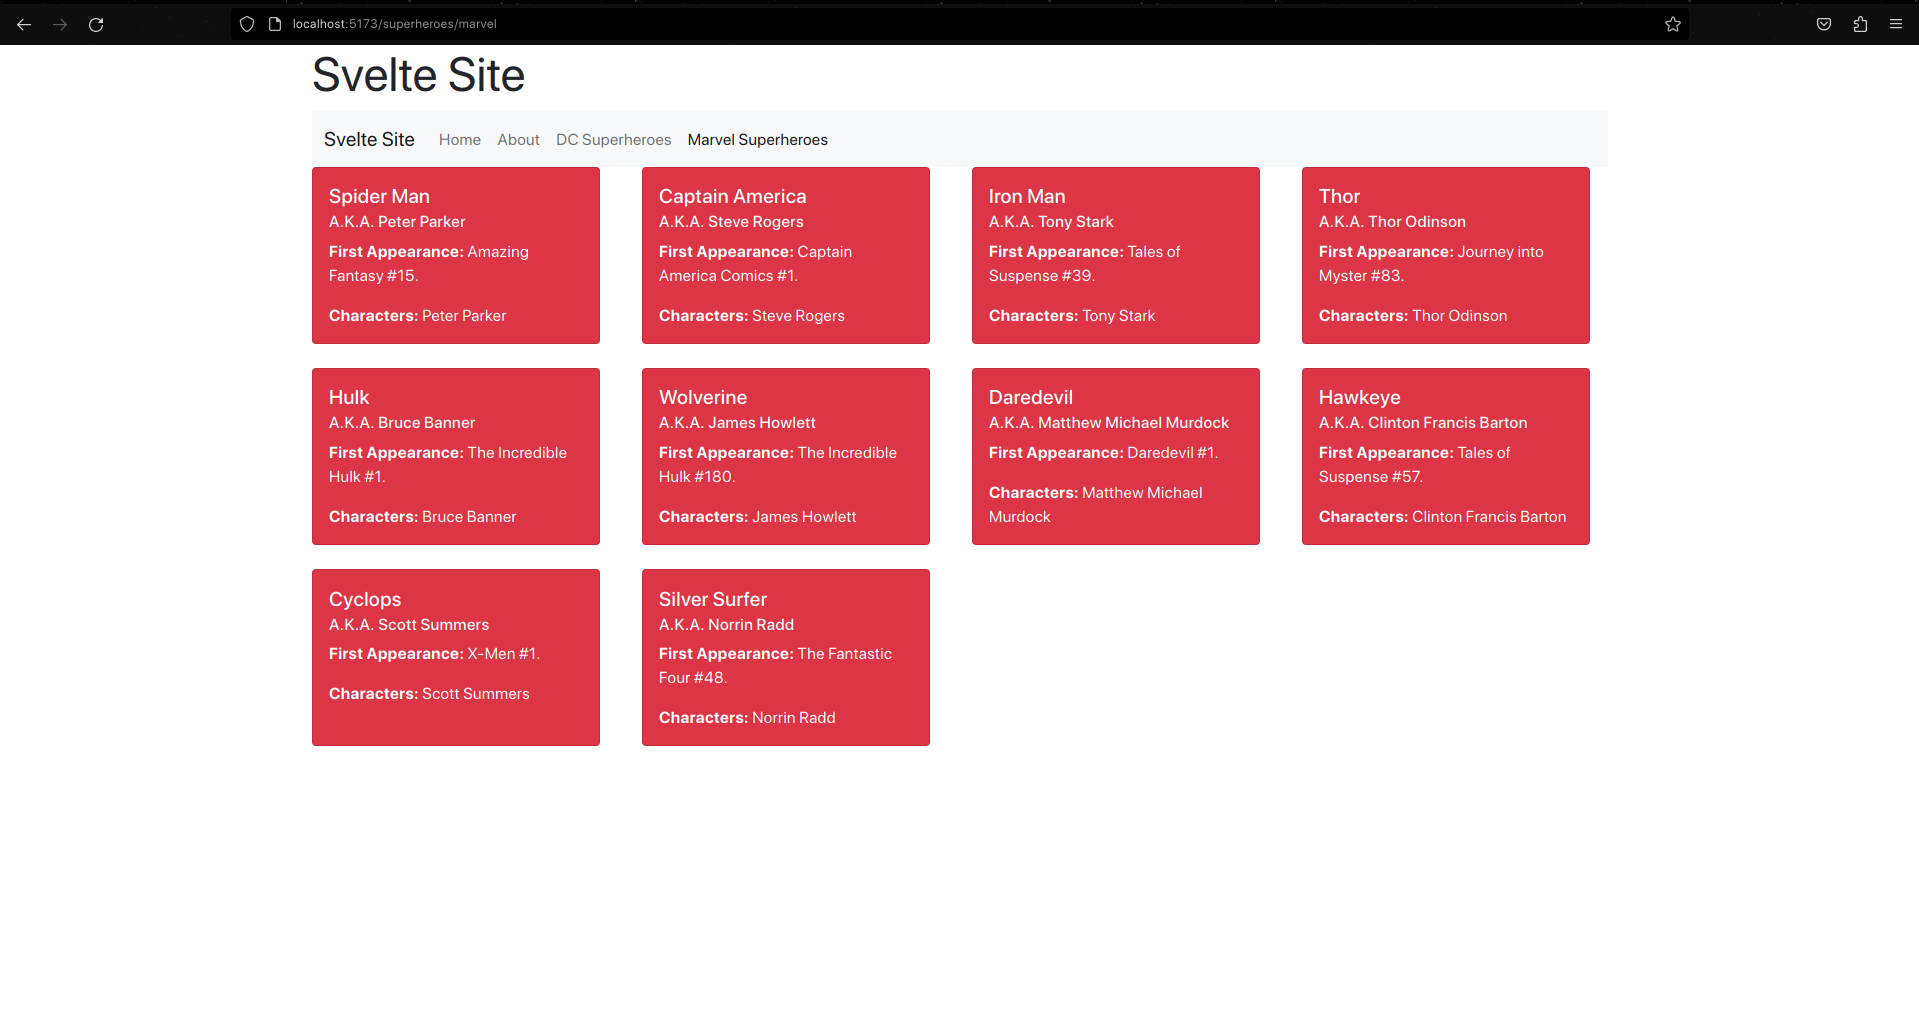The height and width of the screenshot is (1009, 1919).
Task: Select the Captain America card title
Action: (x=732, y=197)
